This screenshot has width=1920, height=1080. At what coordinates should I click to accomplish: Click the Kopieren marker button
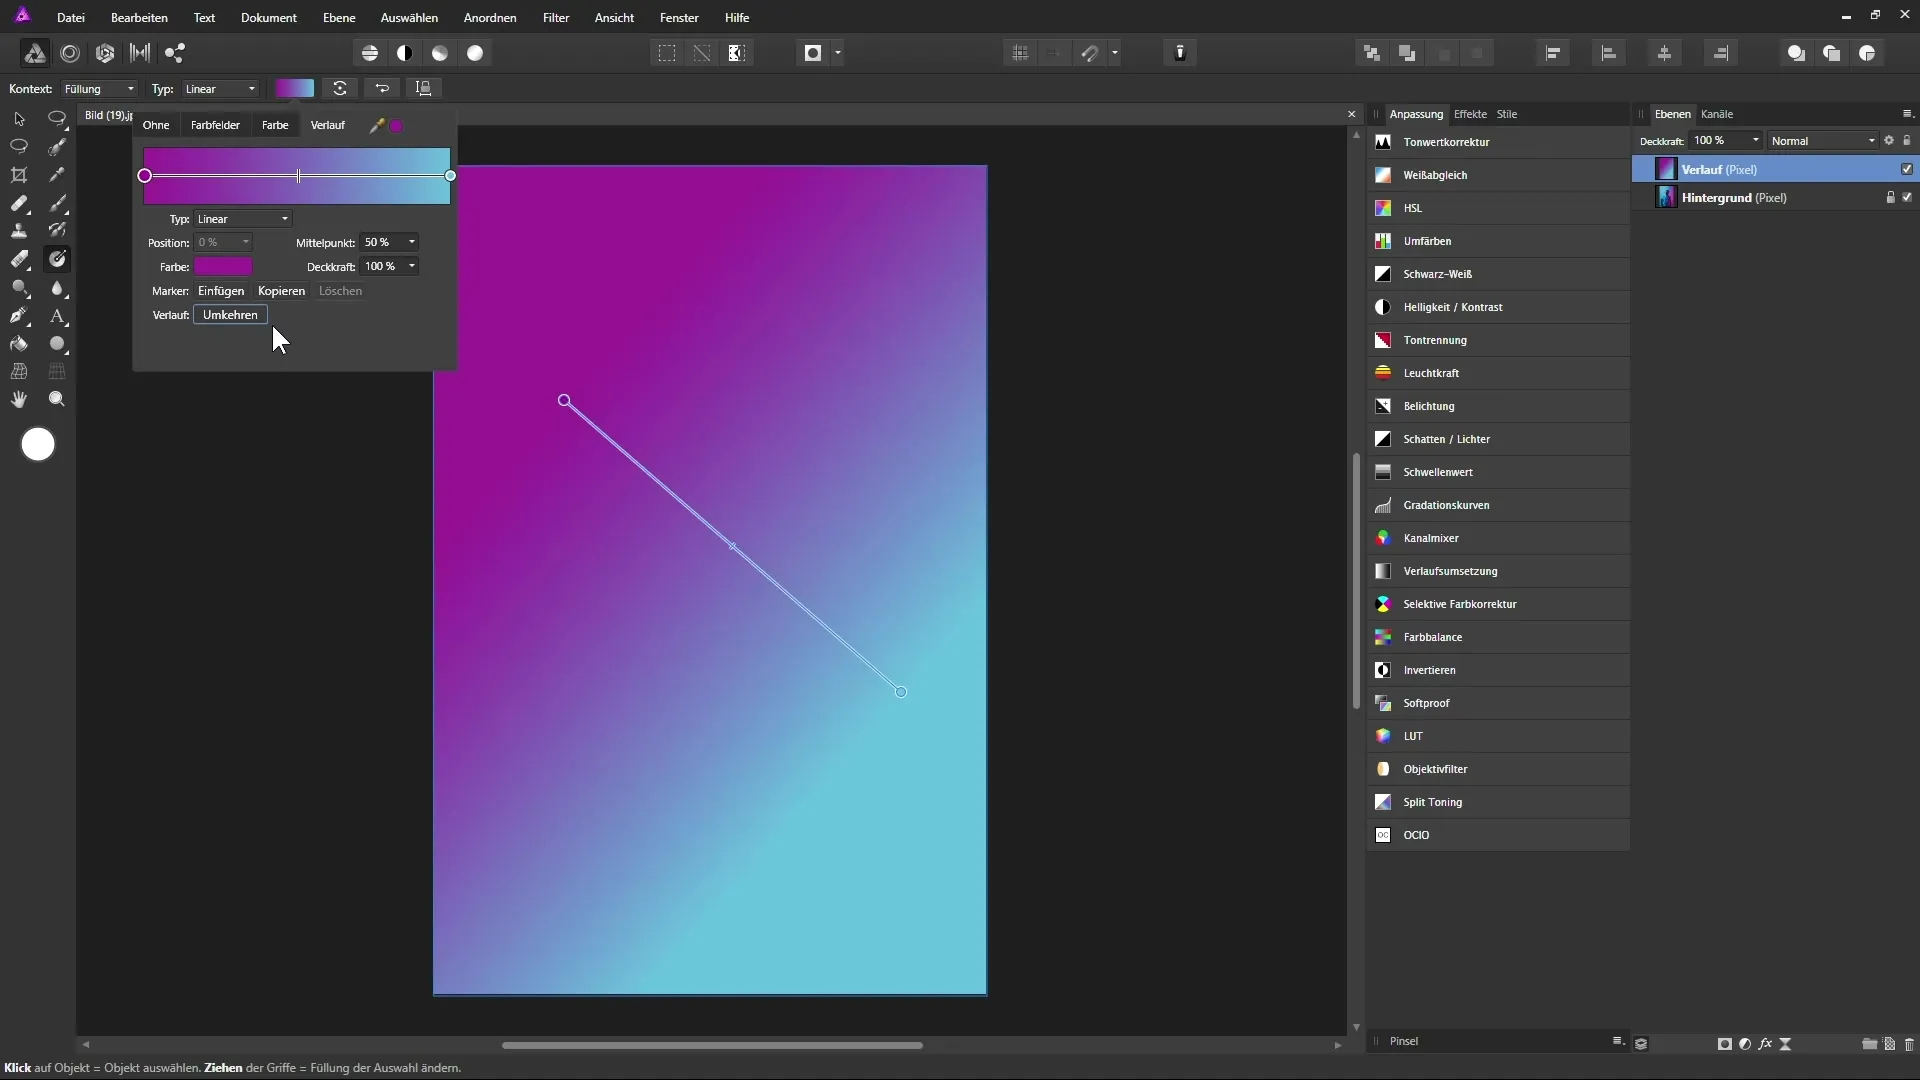pyautogui.click(x=281, y=291)
